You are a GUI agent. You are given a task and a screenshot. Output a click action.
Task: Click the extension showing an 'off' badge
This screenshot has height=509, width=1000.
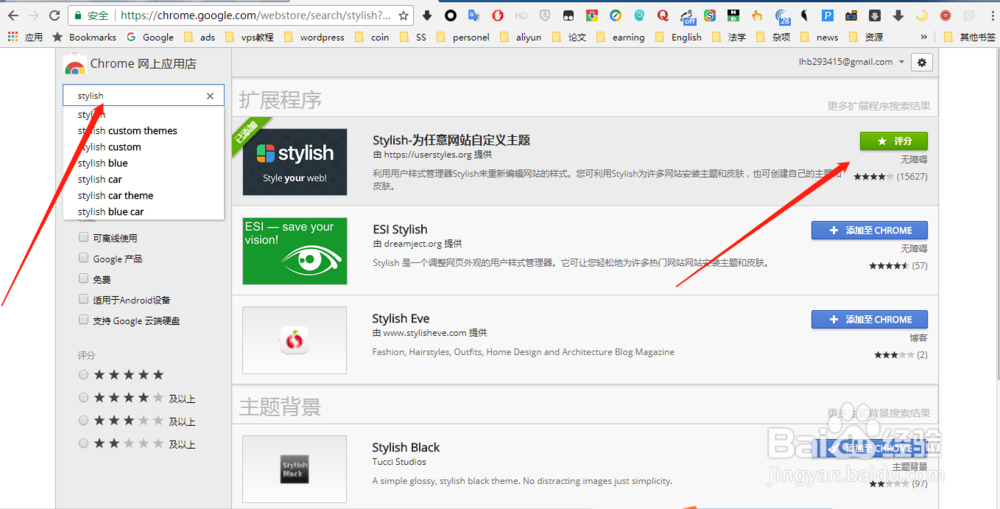coord(687,15)
